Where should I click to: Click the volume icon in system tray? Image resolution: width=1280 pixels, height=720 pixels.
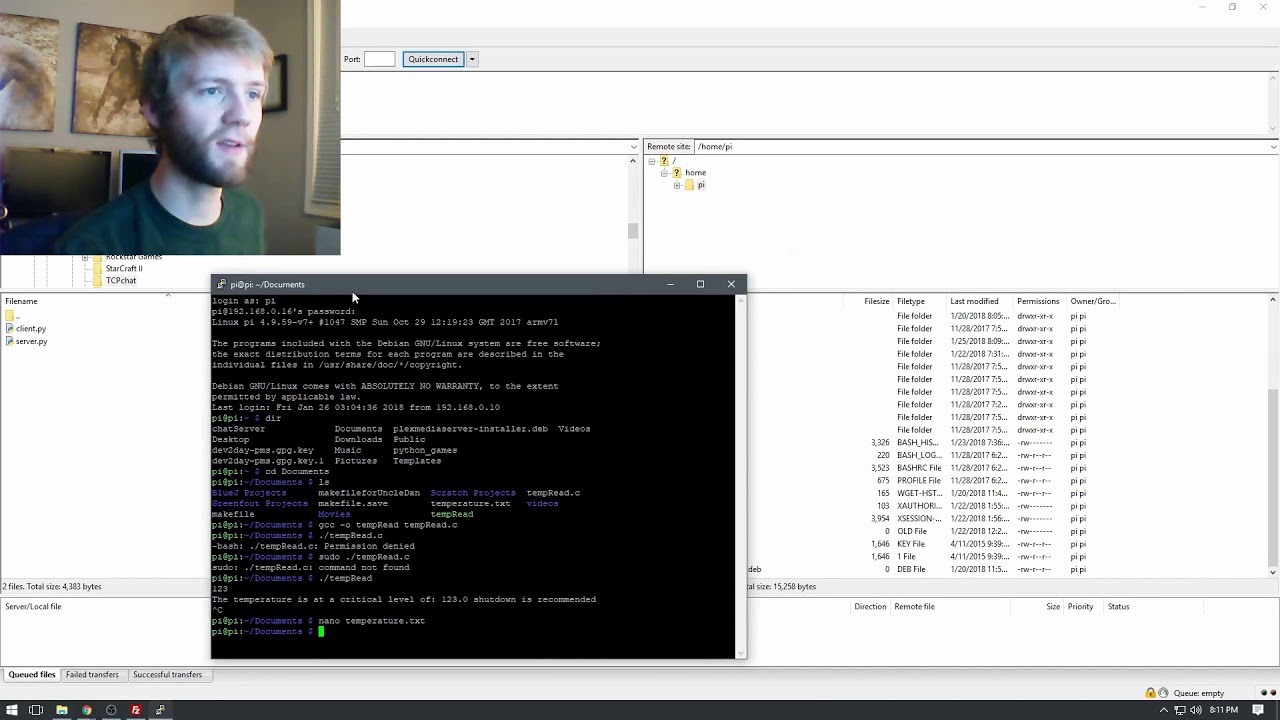click(x=1196, y=710)
